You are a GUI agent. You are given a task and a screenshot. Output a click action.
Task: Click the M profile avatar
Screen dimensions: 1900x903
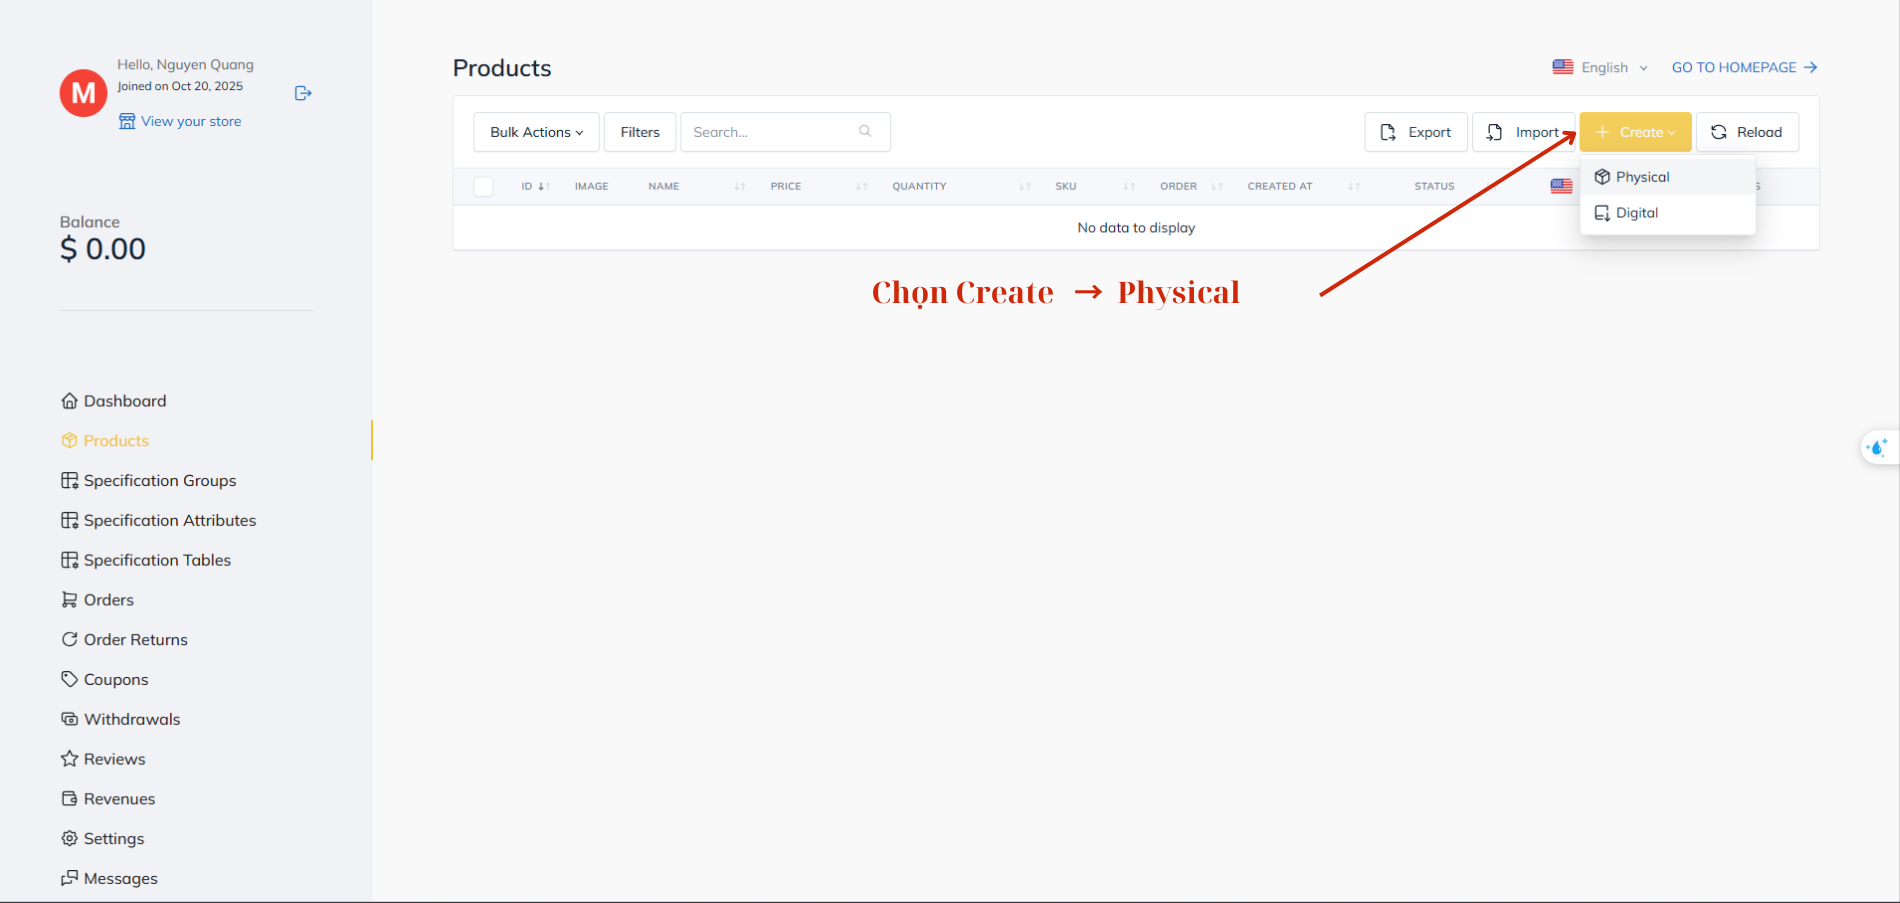83,93
